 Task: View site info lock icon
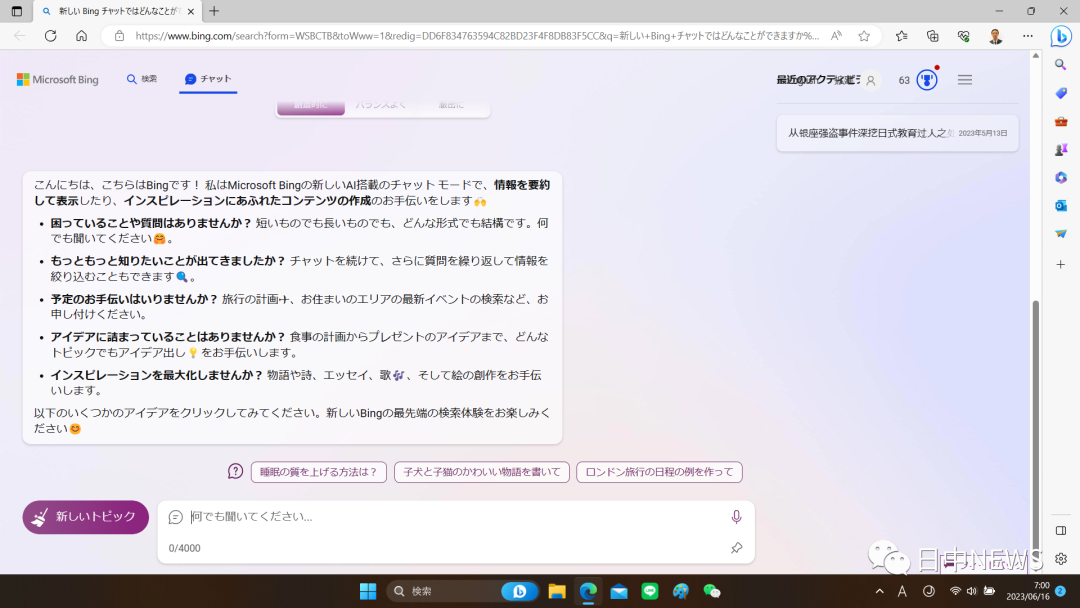[119, 36]
